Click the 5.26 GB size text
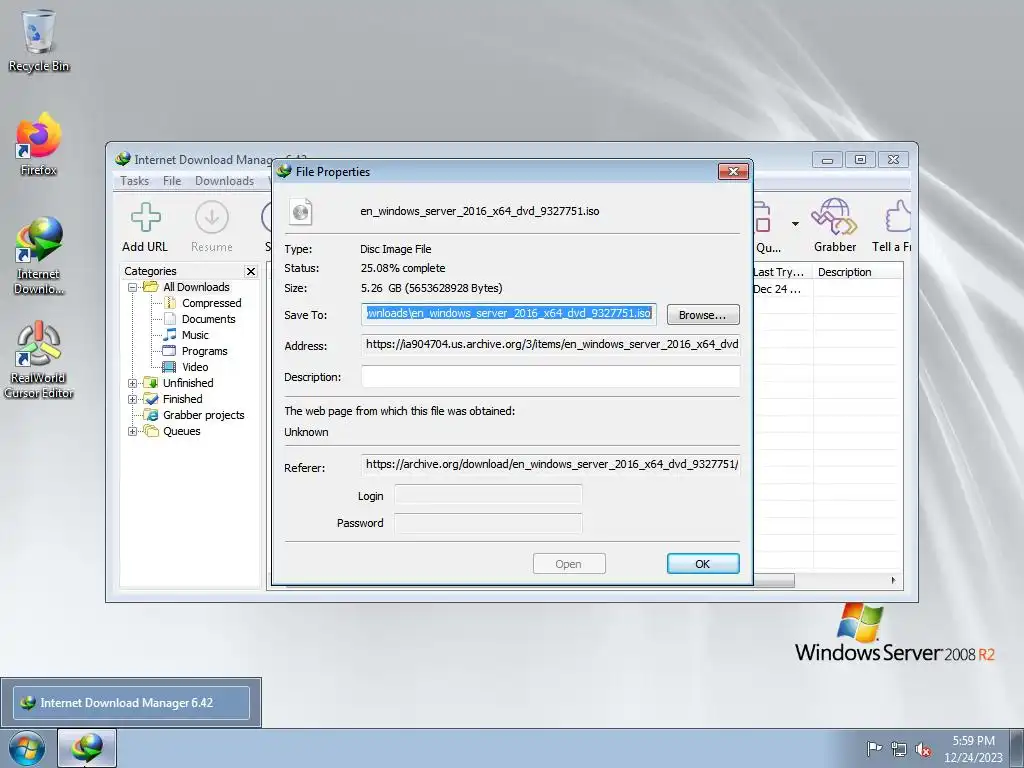1024x768 pixels. point(432,288)
